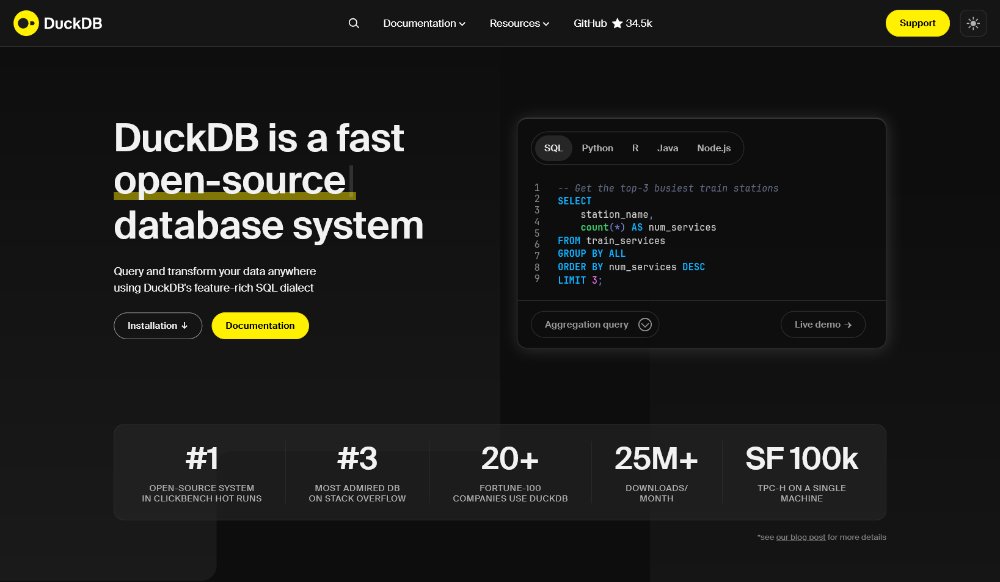Click the arrow icon inside Live demo
The image size is (1000, 582).
pyautogui.click(x=849, y=324)
